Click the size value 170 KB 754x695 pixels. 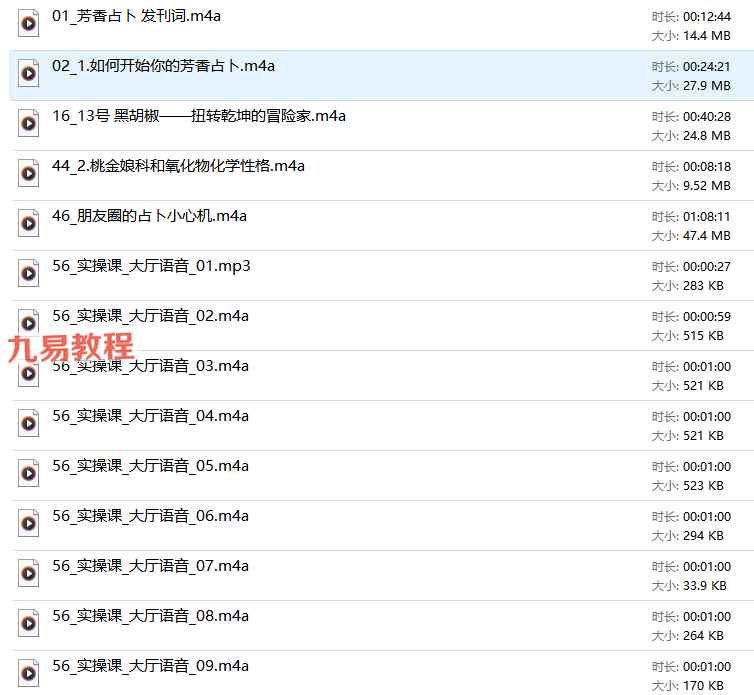coord(704,686)
